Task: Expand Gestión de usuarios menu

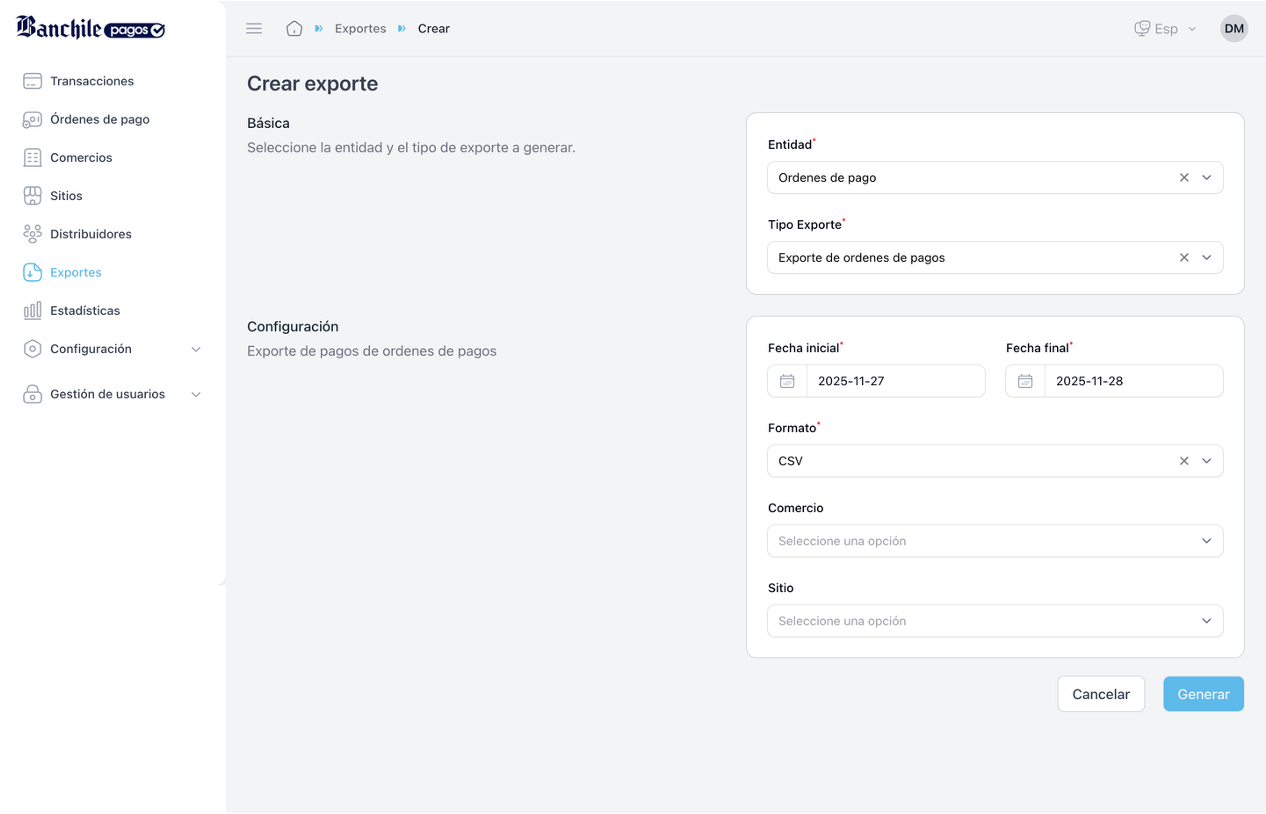Action: [x=112, y=394]
